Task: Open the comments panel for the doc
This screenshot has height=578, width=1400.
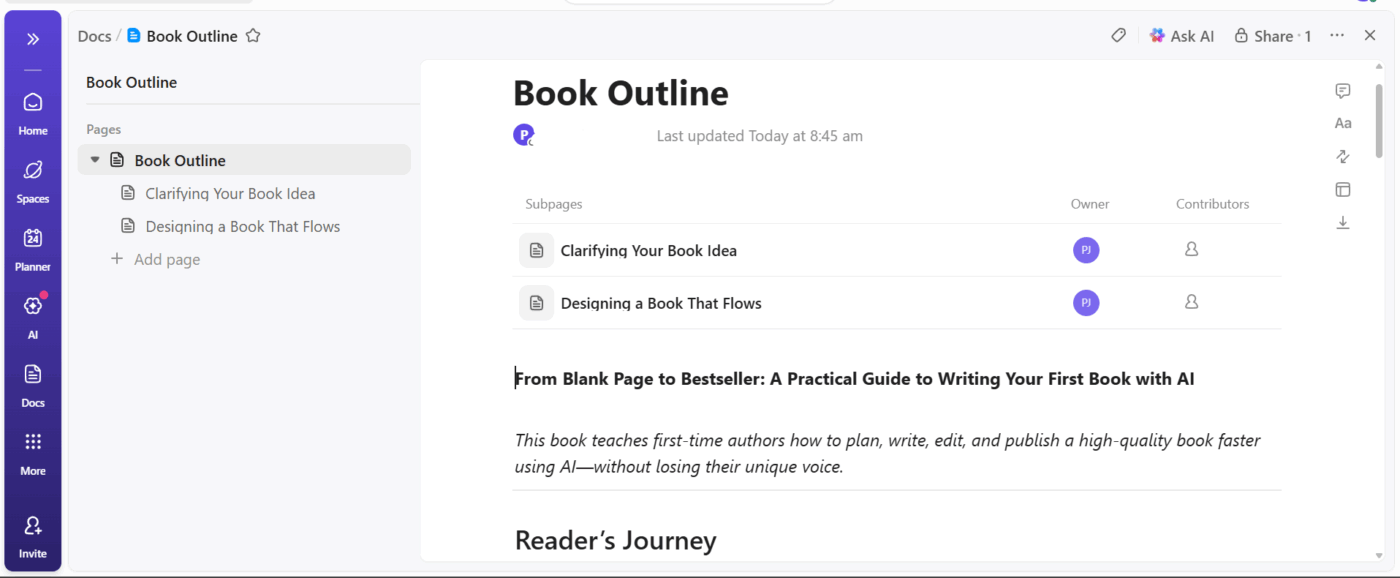Action: tap(1342, 90)
